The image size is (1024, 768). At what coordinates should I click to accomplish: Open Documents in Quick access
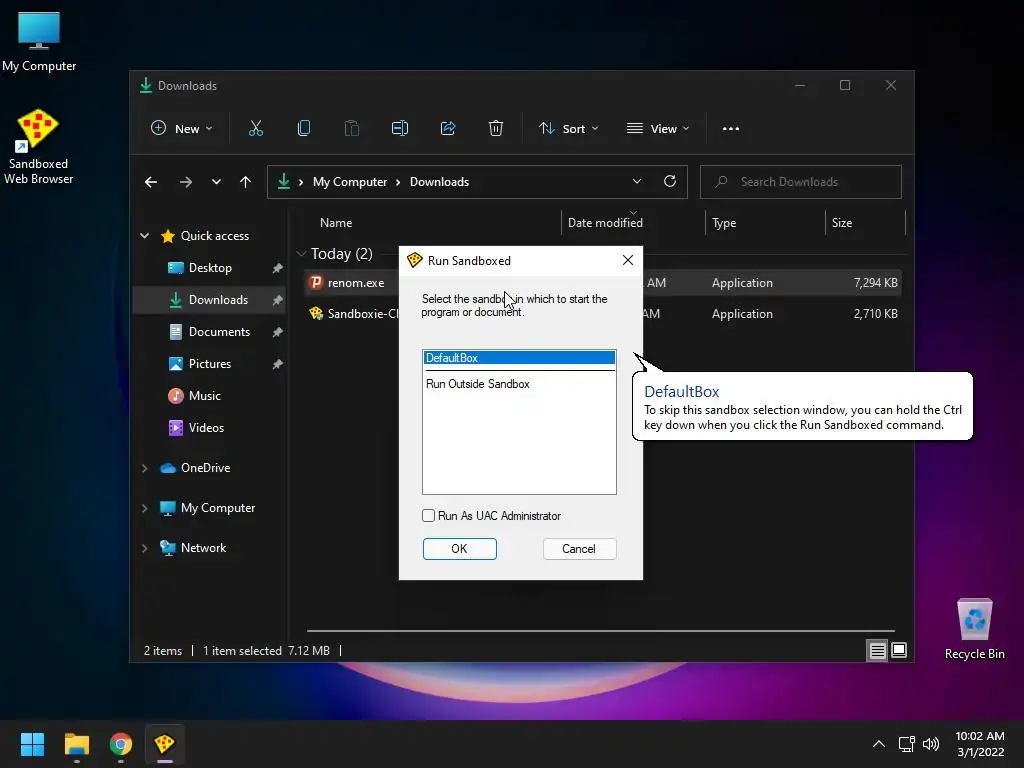click(x=210, y=332)
